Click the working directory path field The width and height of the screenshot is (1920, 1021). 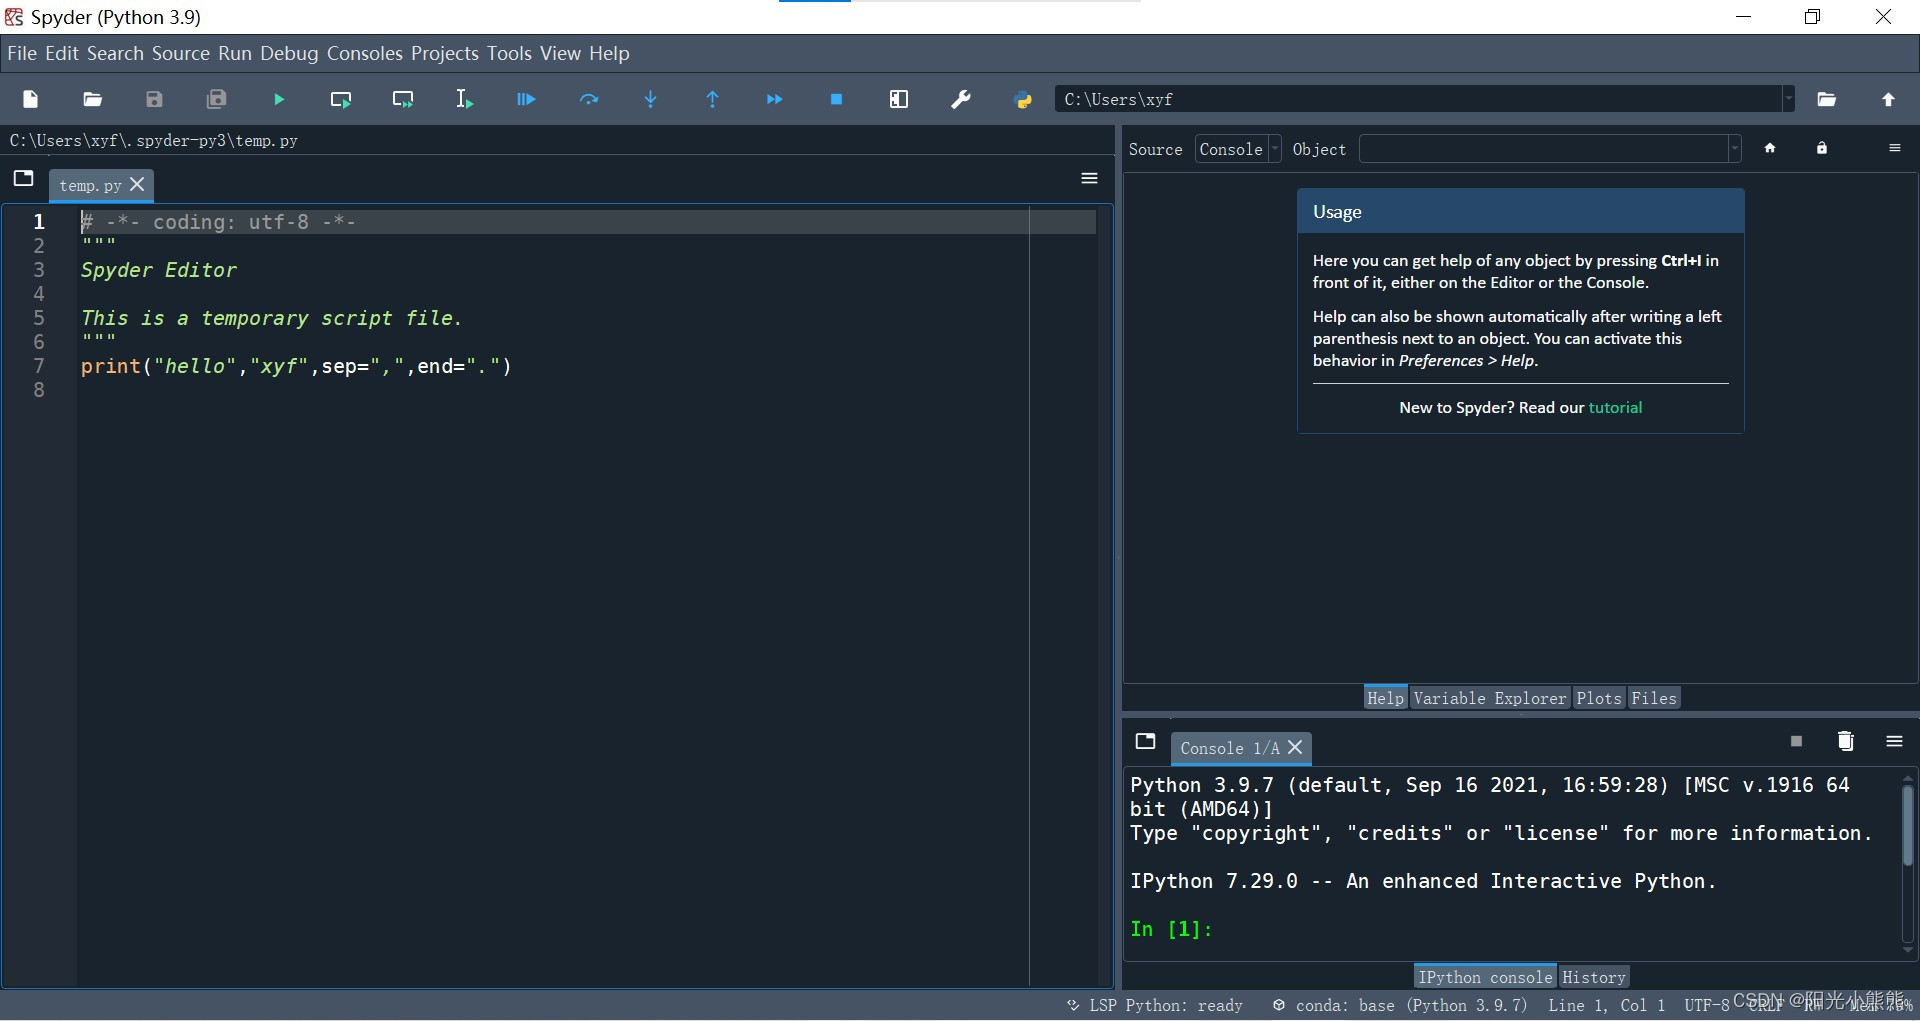click(x=1419, y=99)
